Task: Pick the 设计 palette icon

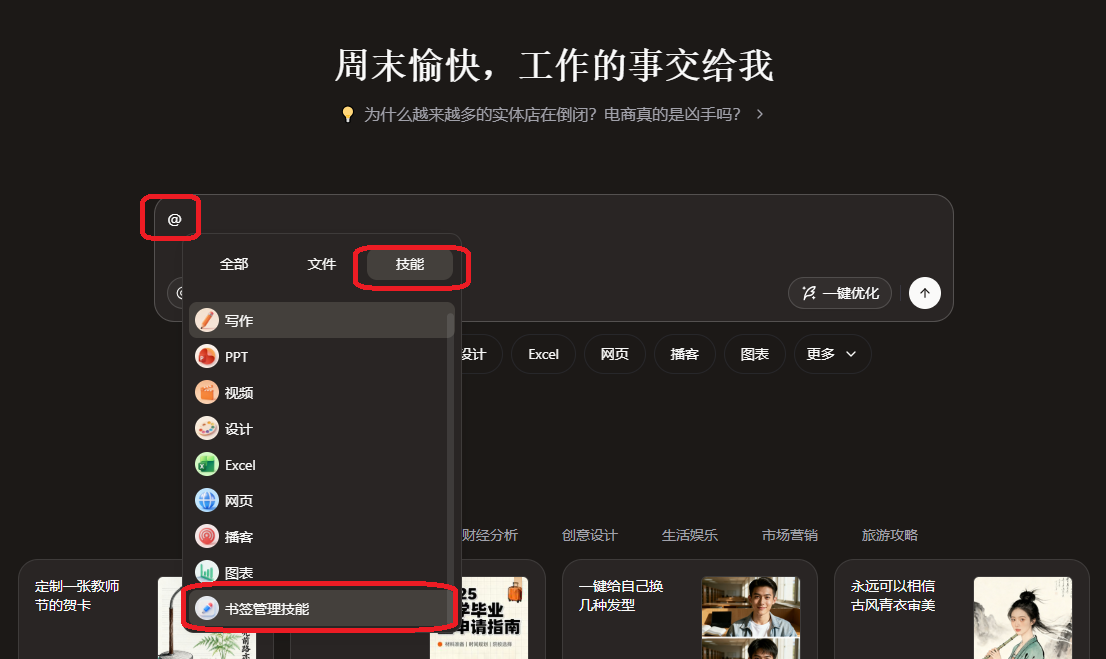Action: point(207,429)
